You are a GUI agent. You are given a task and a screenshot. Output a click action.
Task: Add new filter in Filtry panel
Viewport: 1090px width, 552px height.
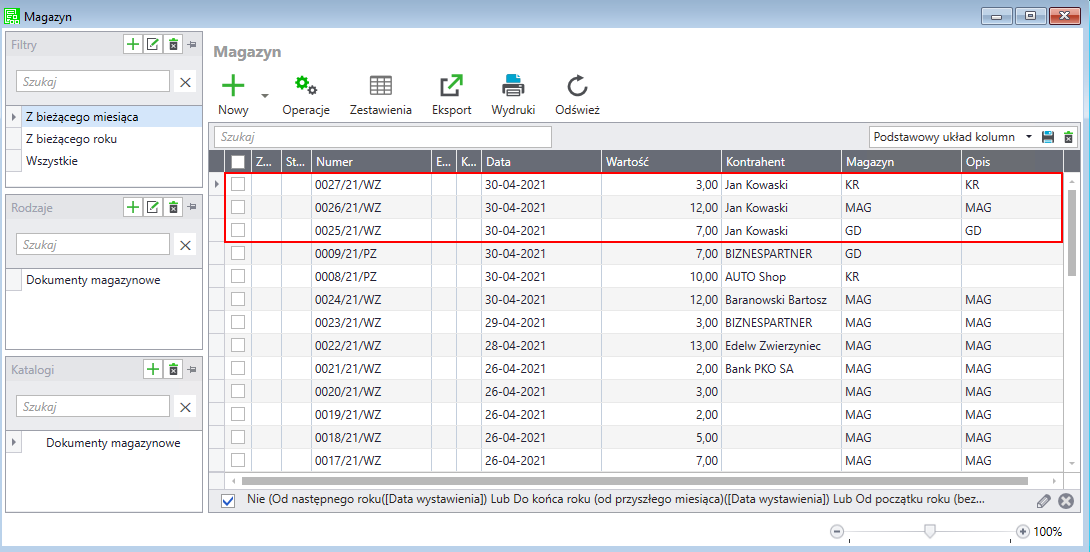pos(132,44)
